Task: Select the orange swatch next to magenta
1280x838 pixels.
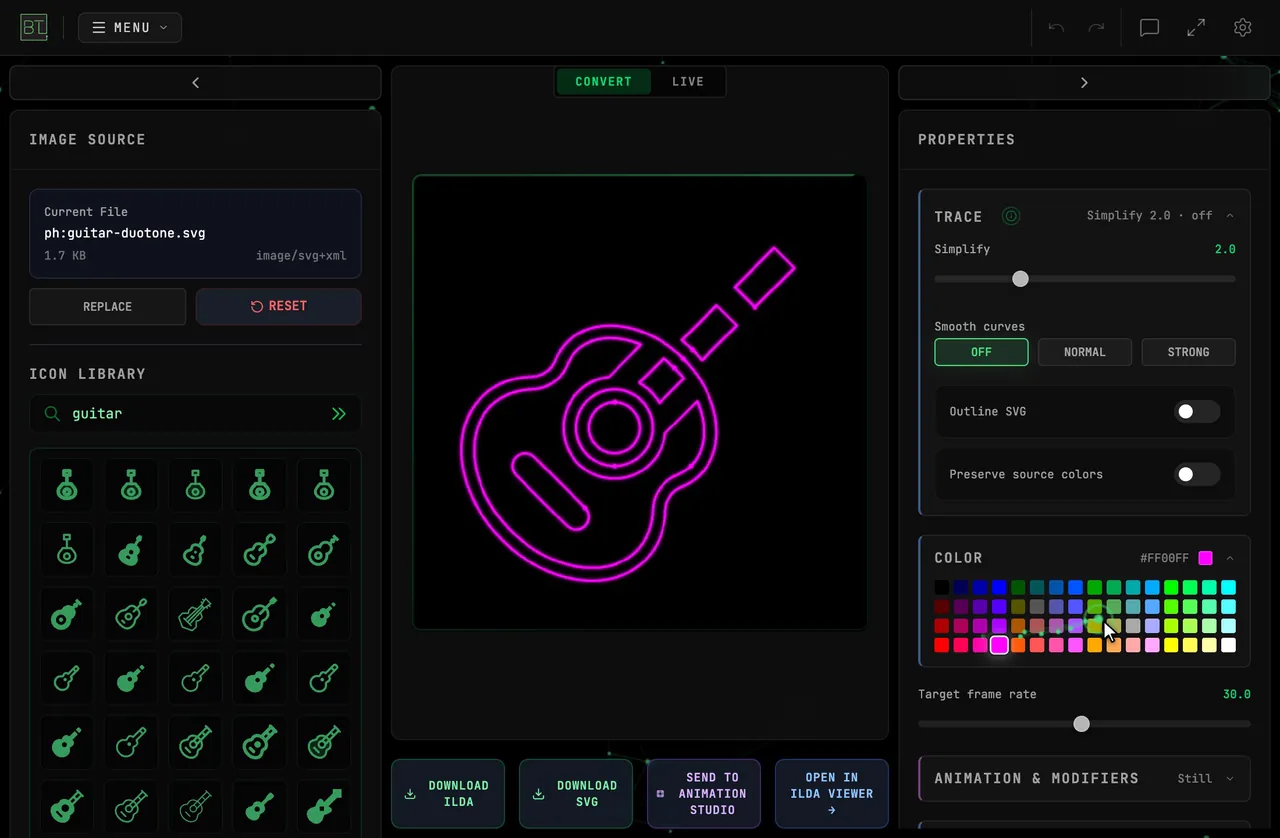Action: (x=1018, y=645)
